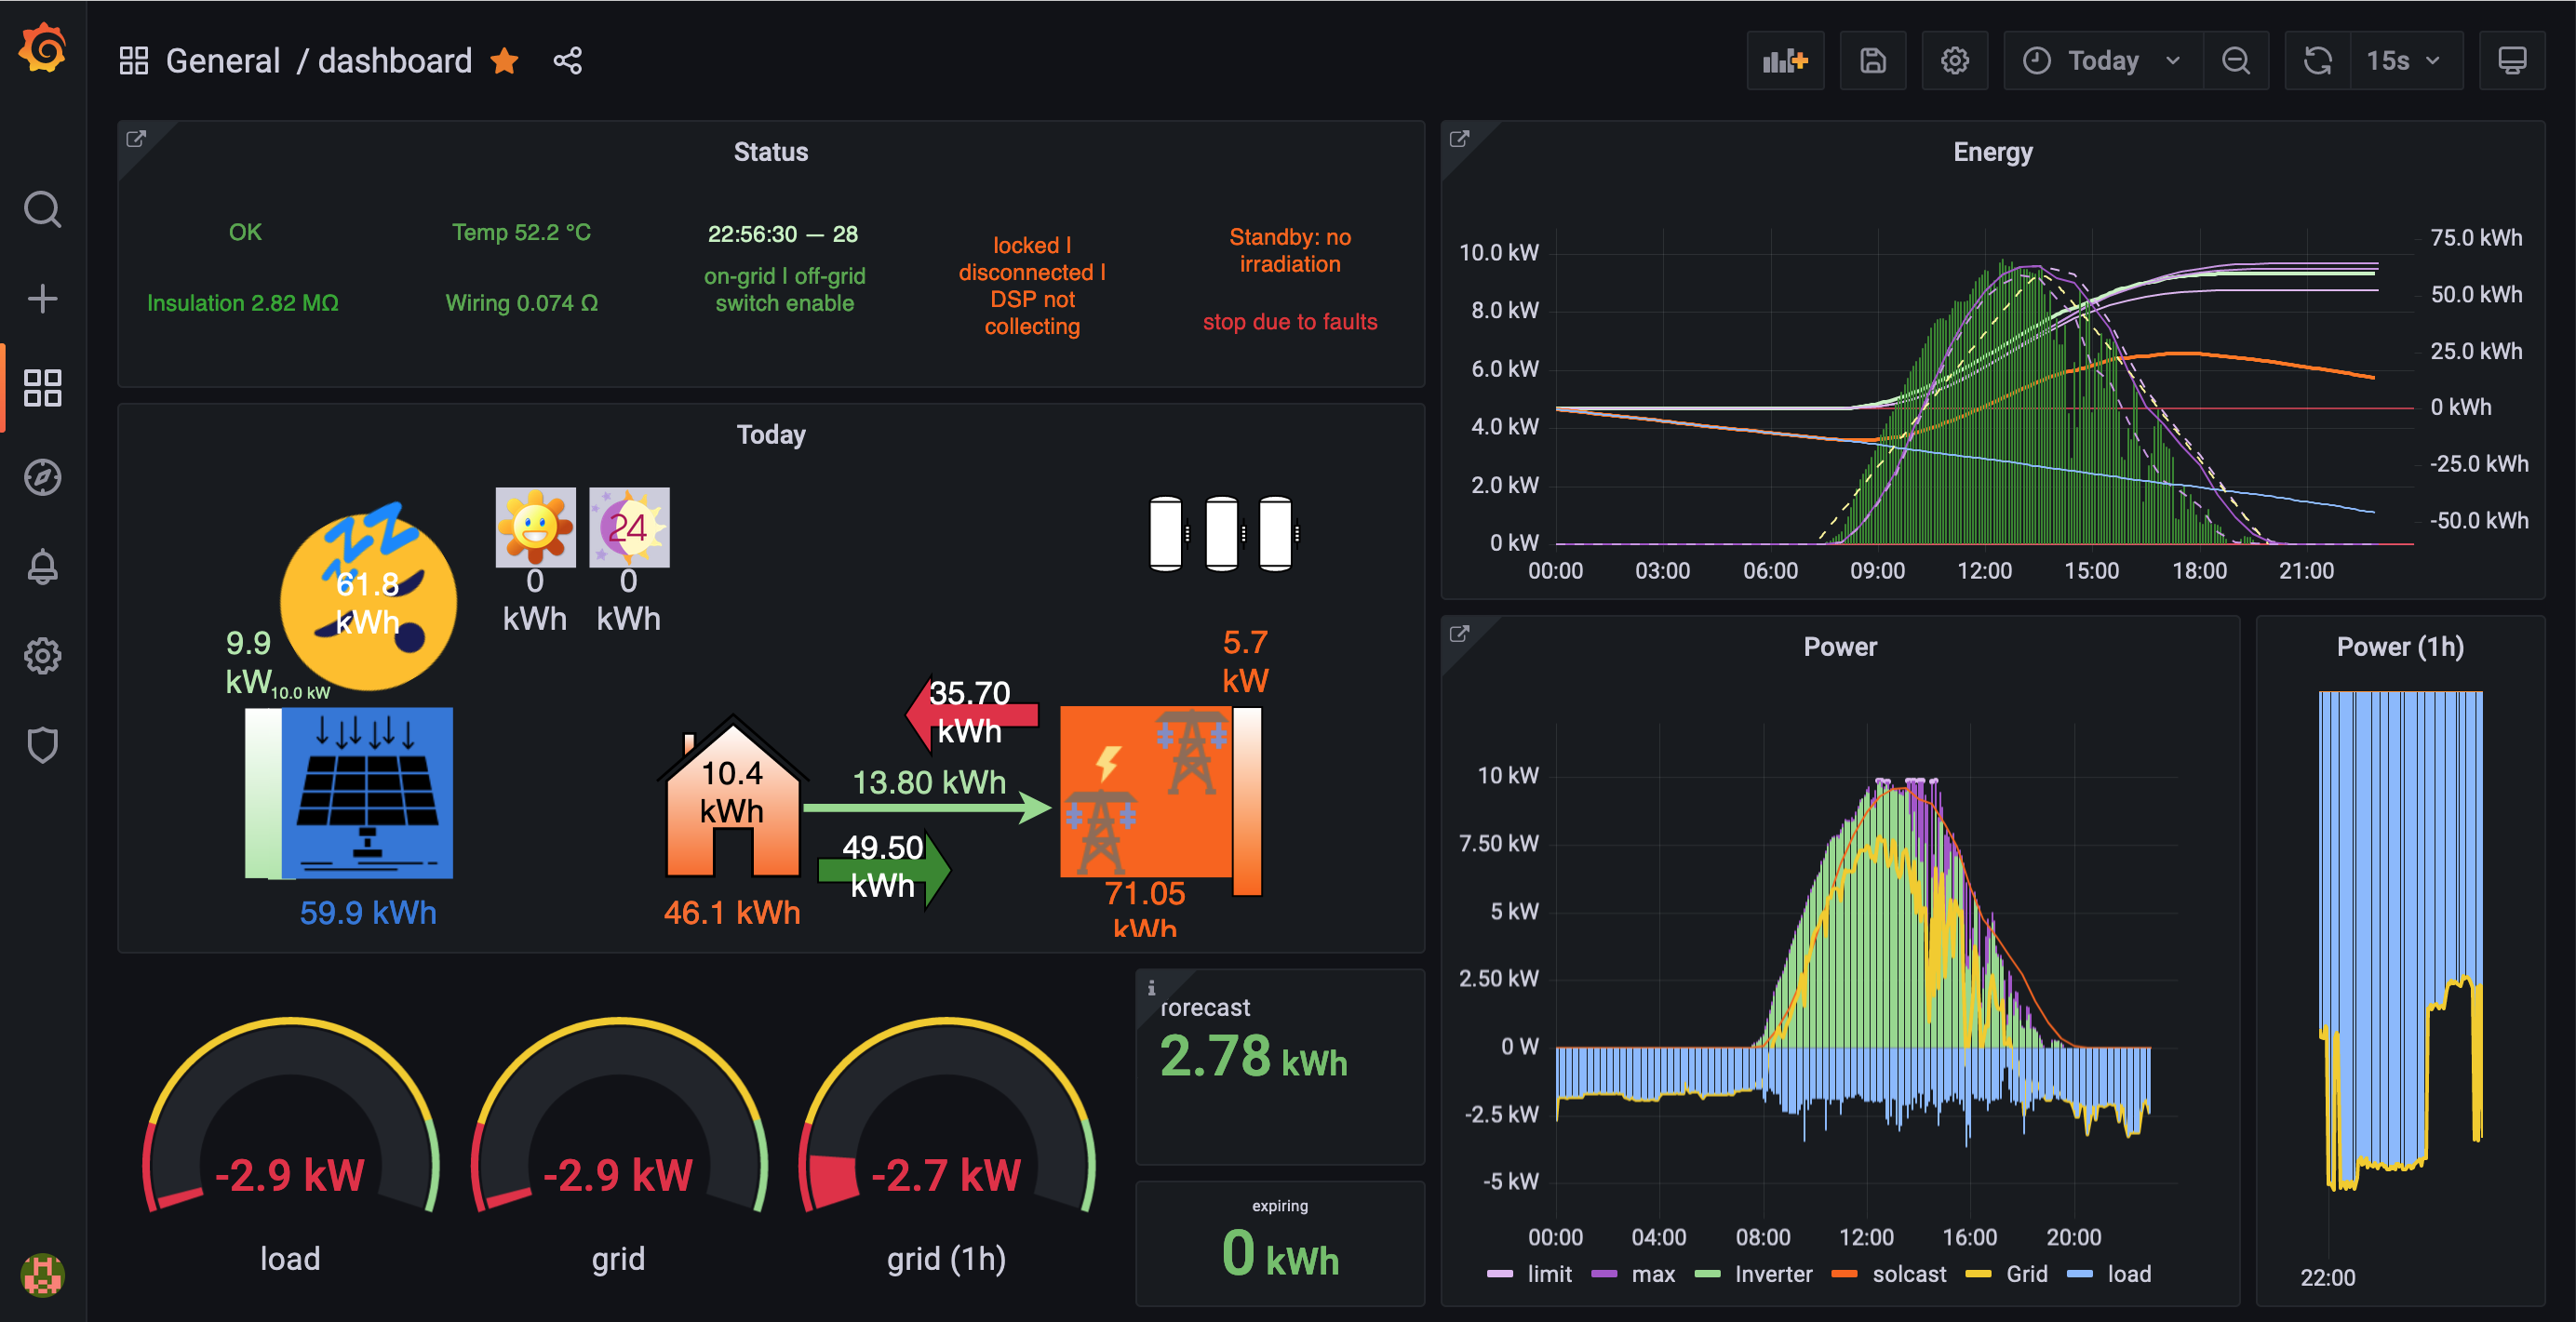2576x1322 pixels.
Task: Share the dashboard using the share icon
Action: click(567, 61)
